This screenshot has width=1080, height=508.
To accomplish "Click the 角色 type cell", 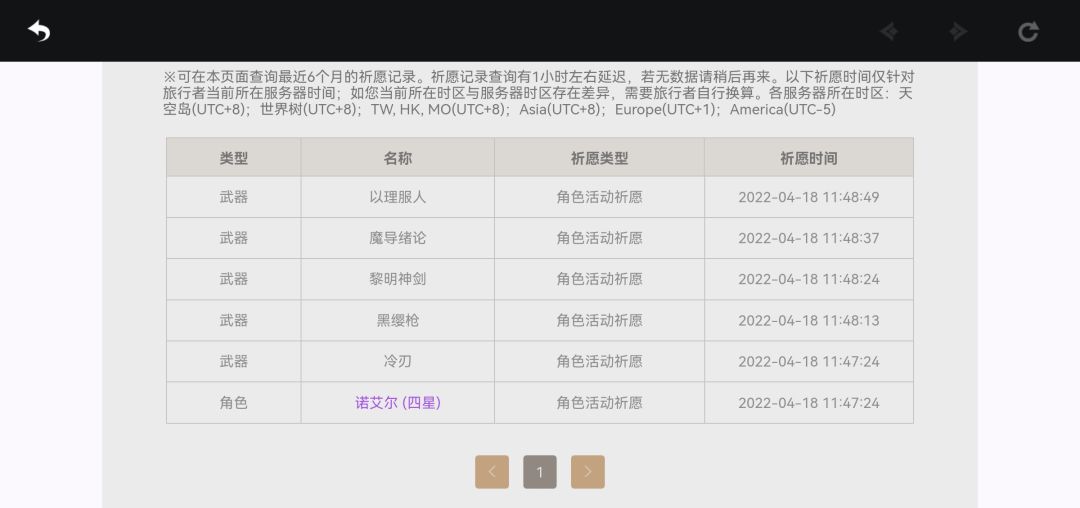I will [233, 403].
